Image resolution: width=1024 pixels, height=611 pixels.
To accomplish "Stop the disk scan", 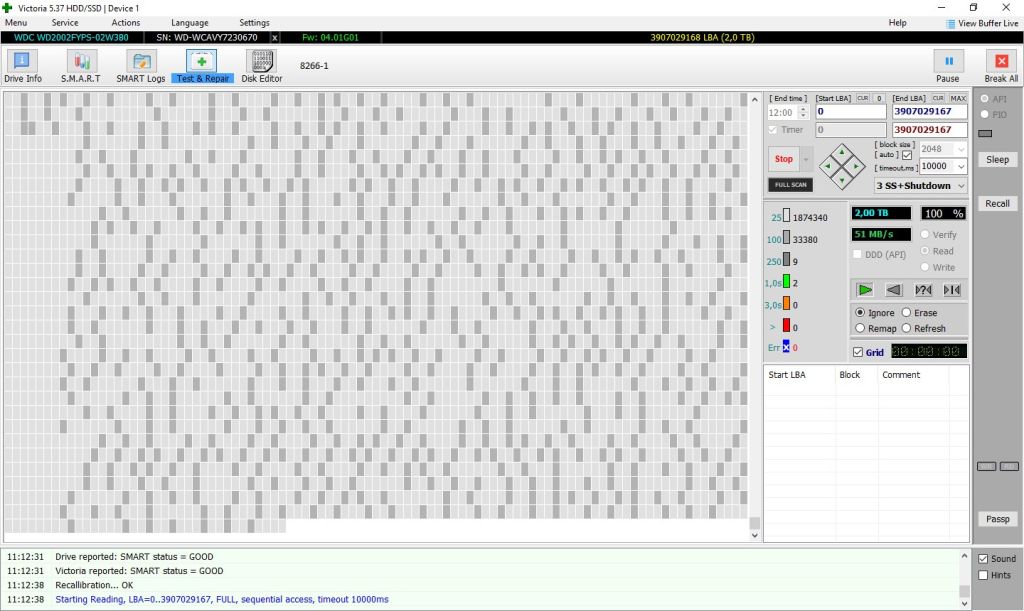I will (784, 159).
